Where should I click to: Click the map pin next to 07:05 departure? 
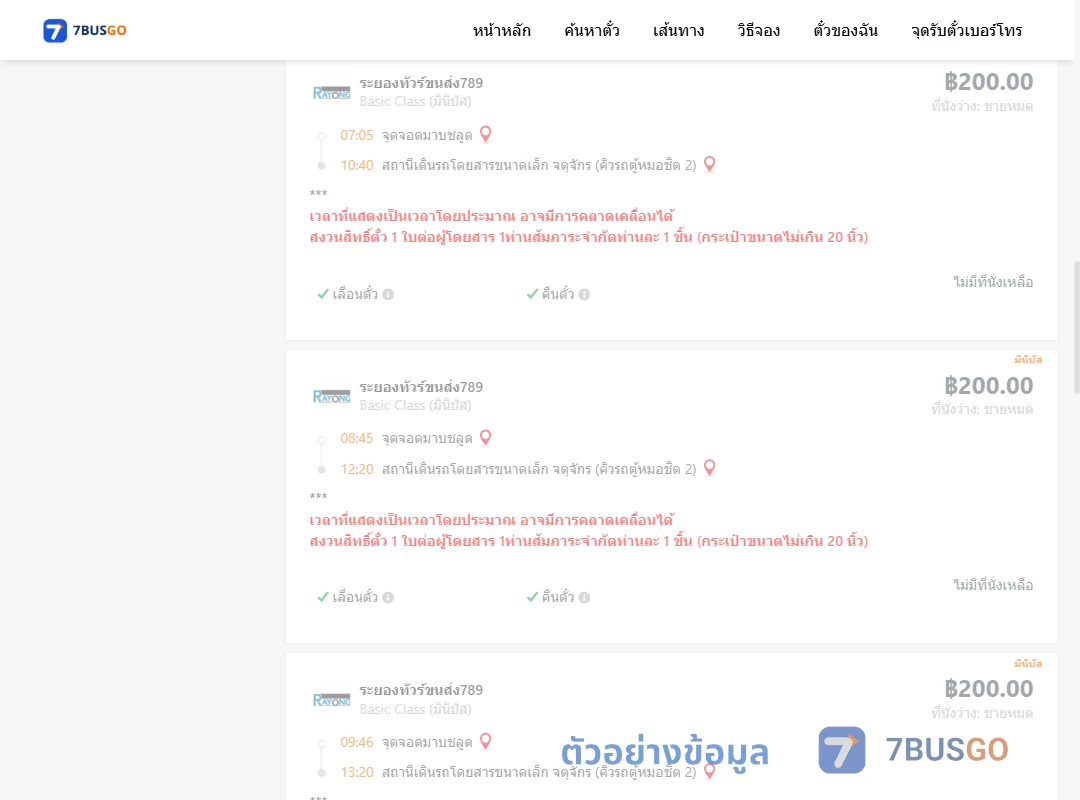(x=486, y=134)
